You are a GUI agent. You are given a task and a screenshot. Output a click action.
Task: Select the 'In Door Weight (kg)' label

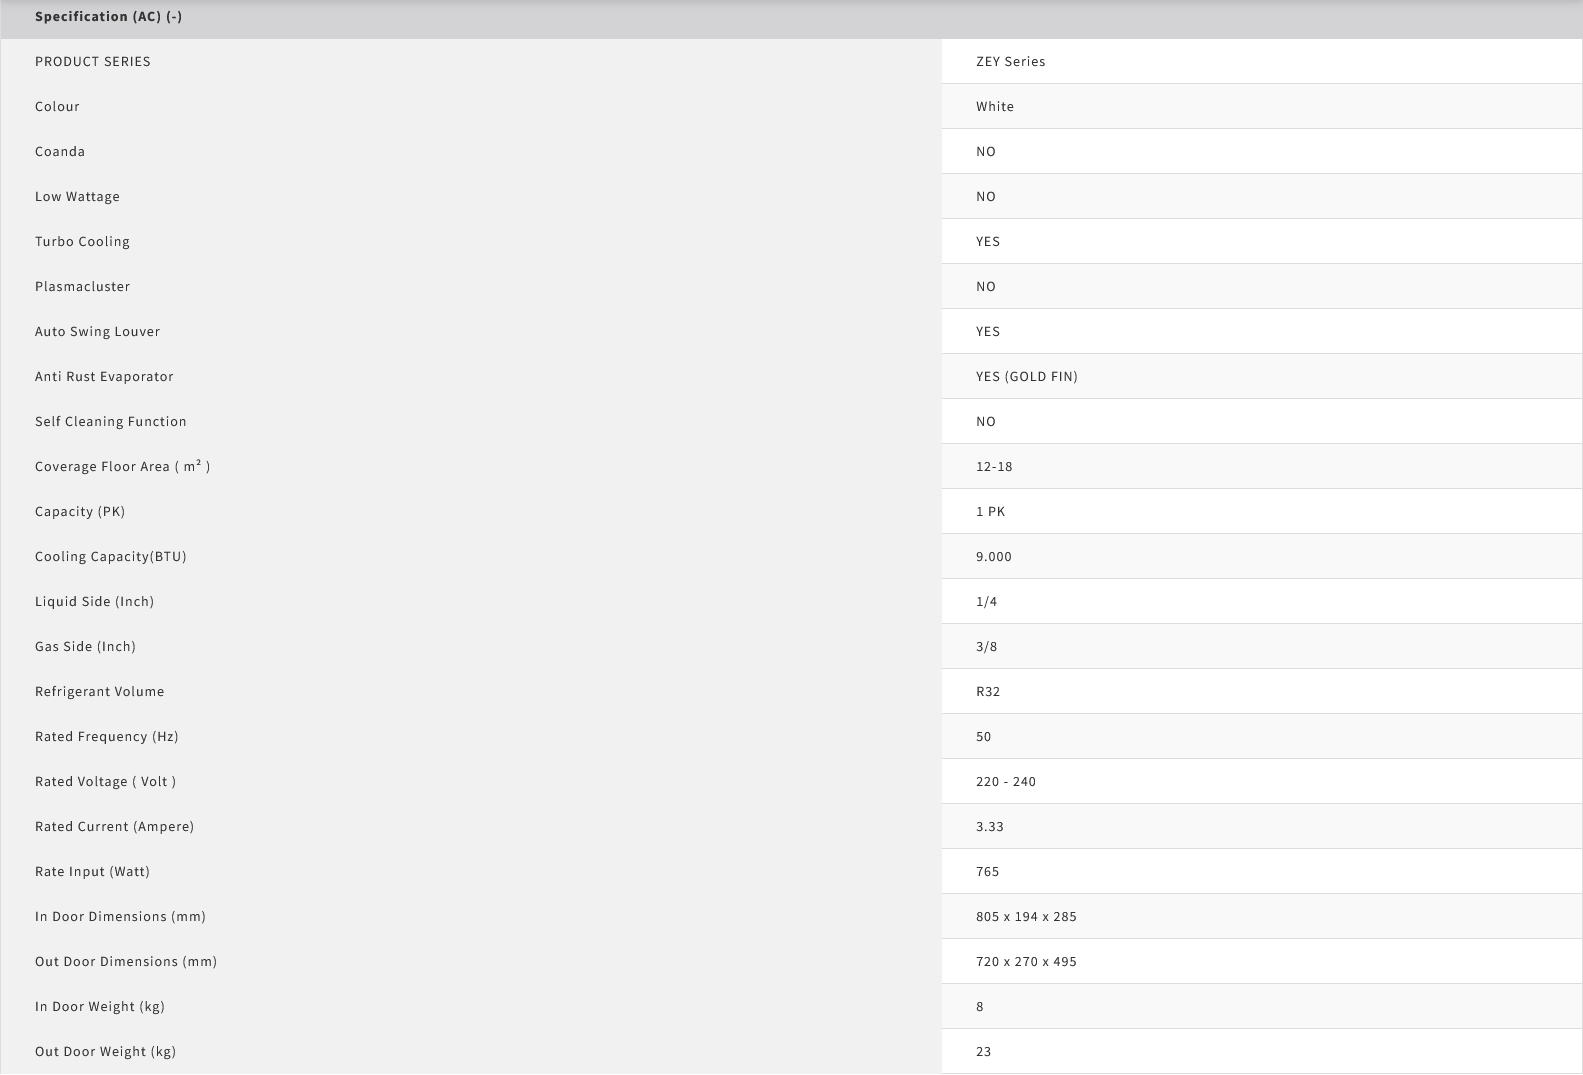[x=100, y=1006]
